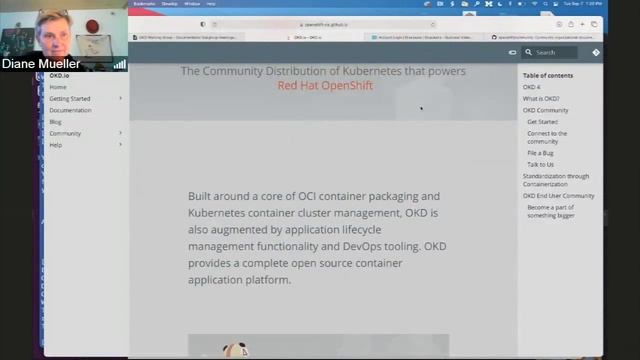Open the Window menu in the menu bar
Screen dimensions: 640x360
(192, 4)
